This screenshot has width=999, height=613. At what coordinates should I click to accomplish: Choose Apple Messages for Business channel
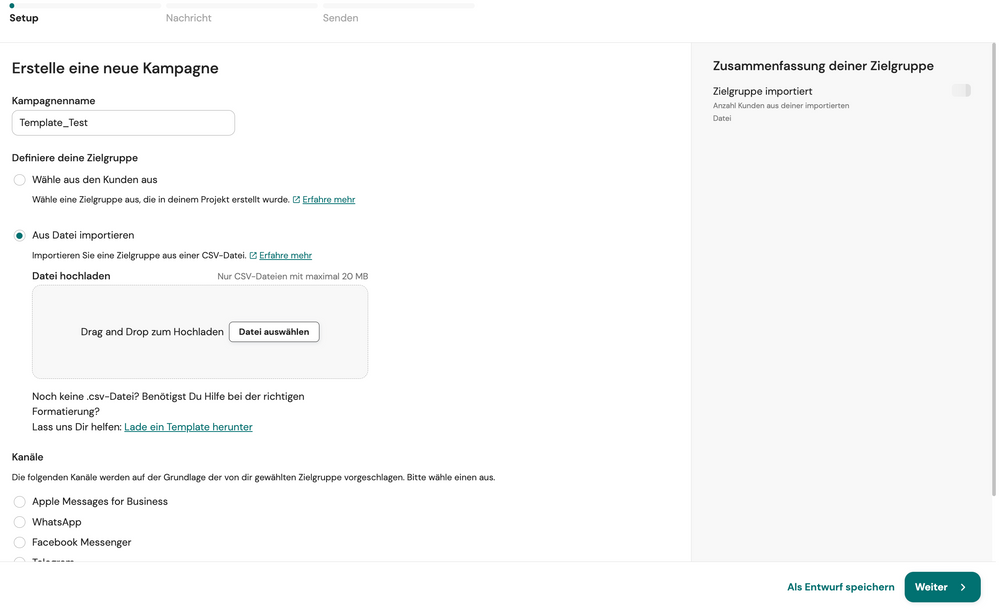click(x=20, y=502)
